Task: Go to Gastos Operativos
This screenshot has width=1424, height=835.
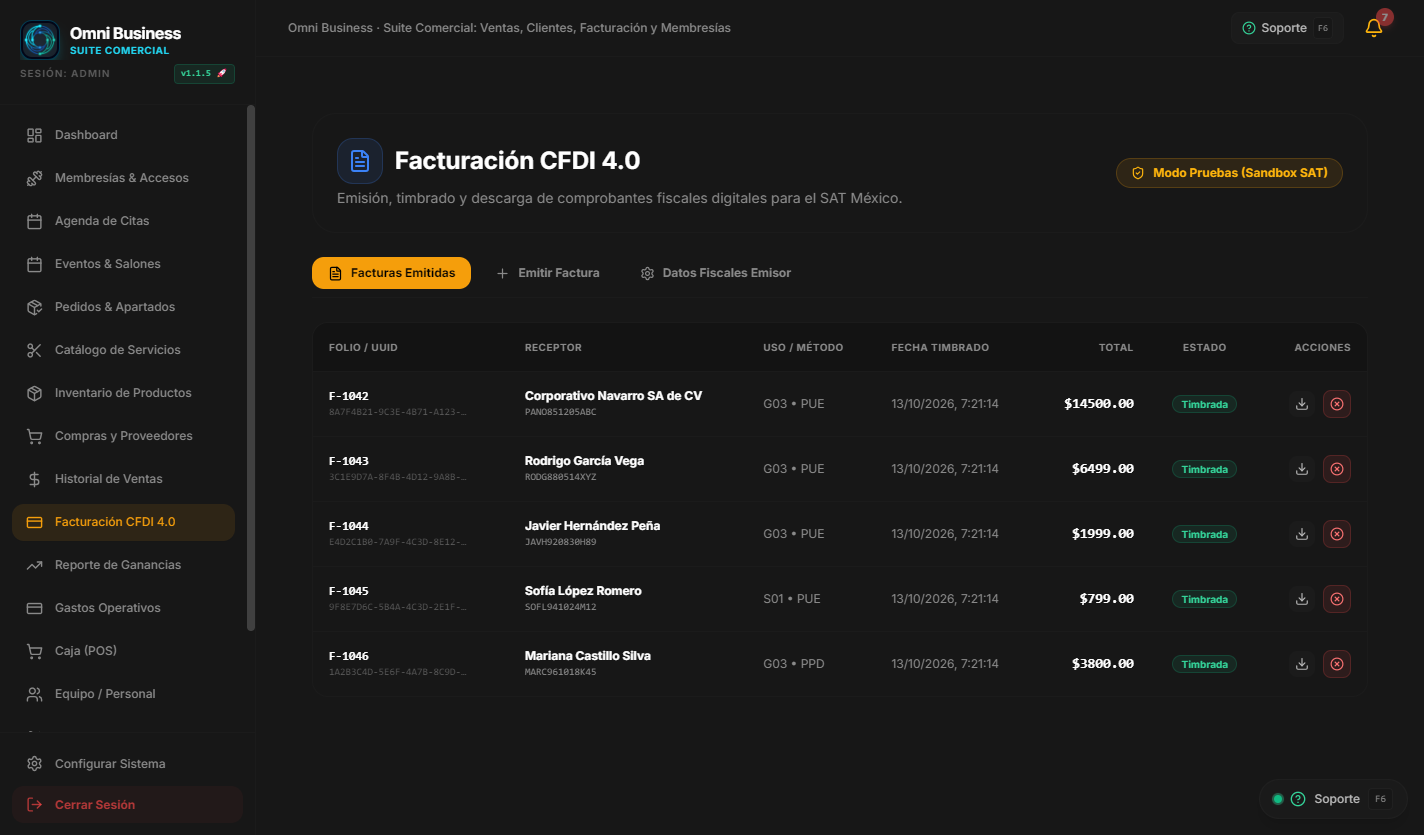Action: pos(123,608)
